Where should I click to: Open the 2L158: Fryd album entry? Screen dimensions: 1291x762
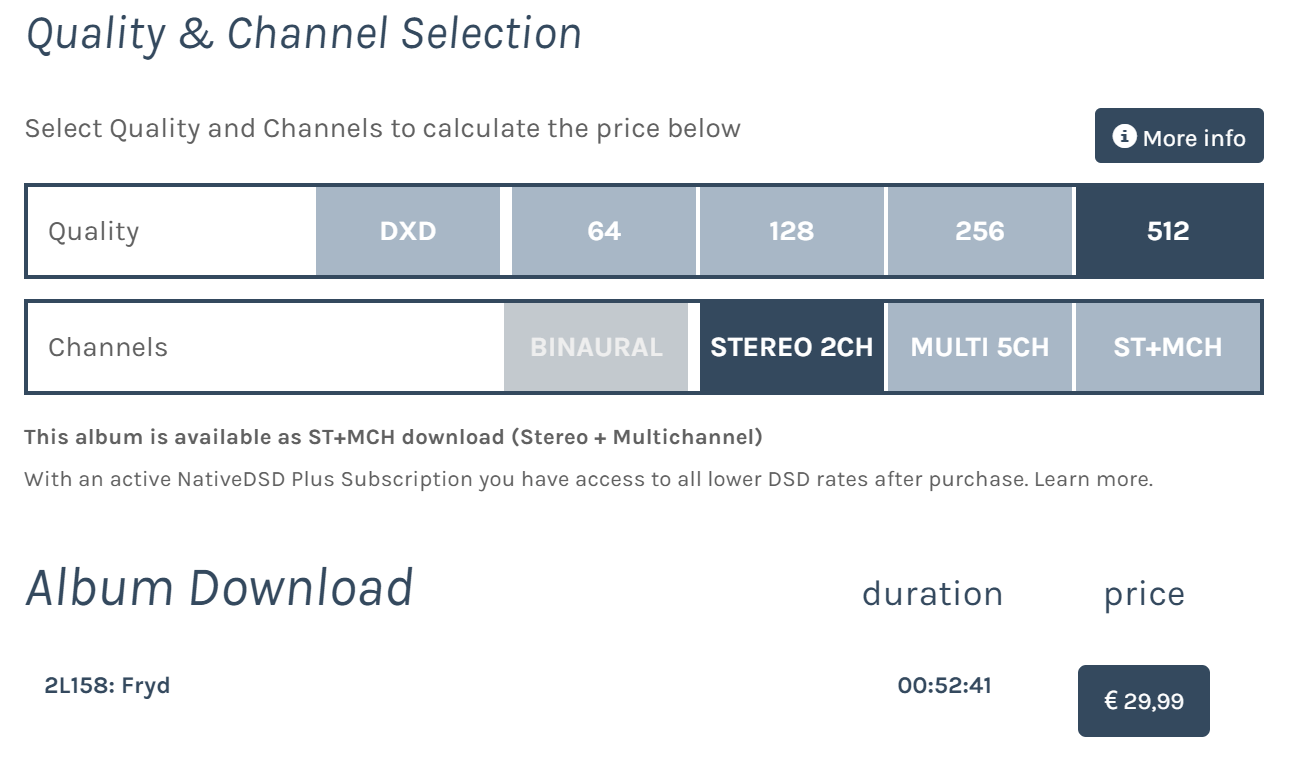(x=108, y=686)
